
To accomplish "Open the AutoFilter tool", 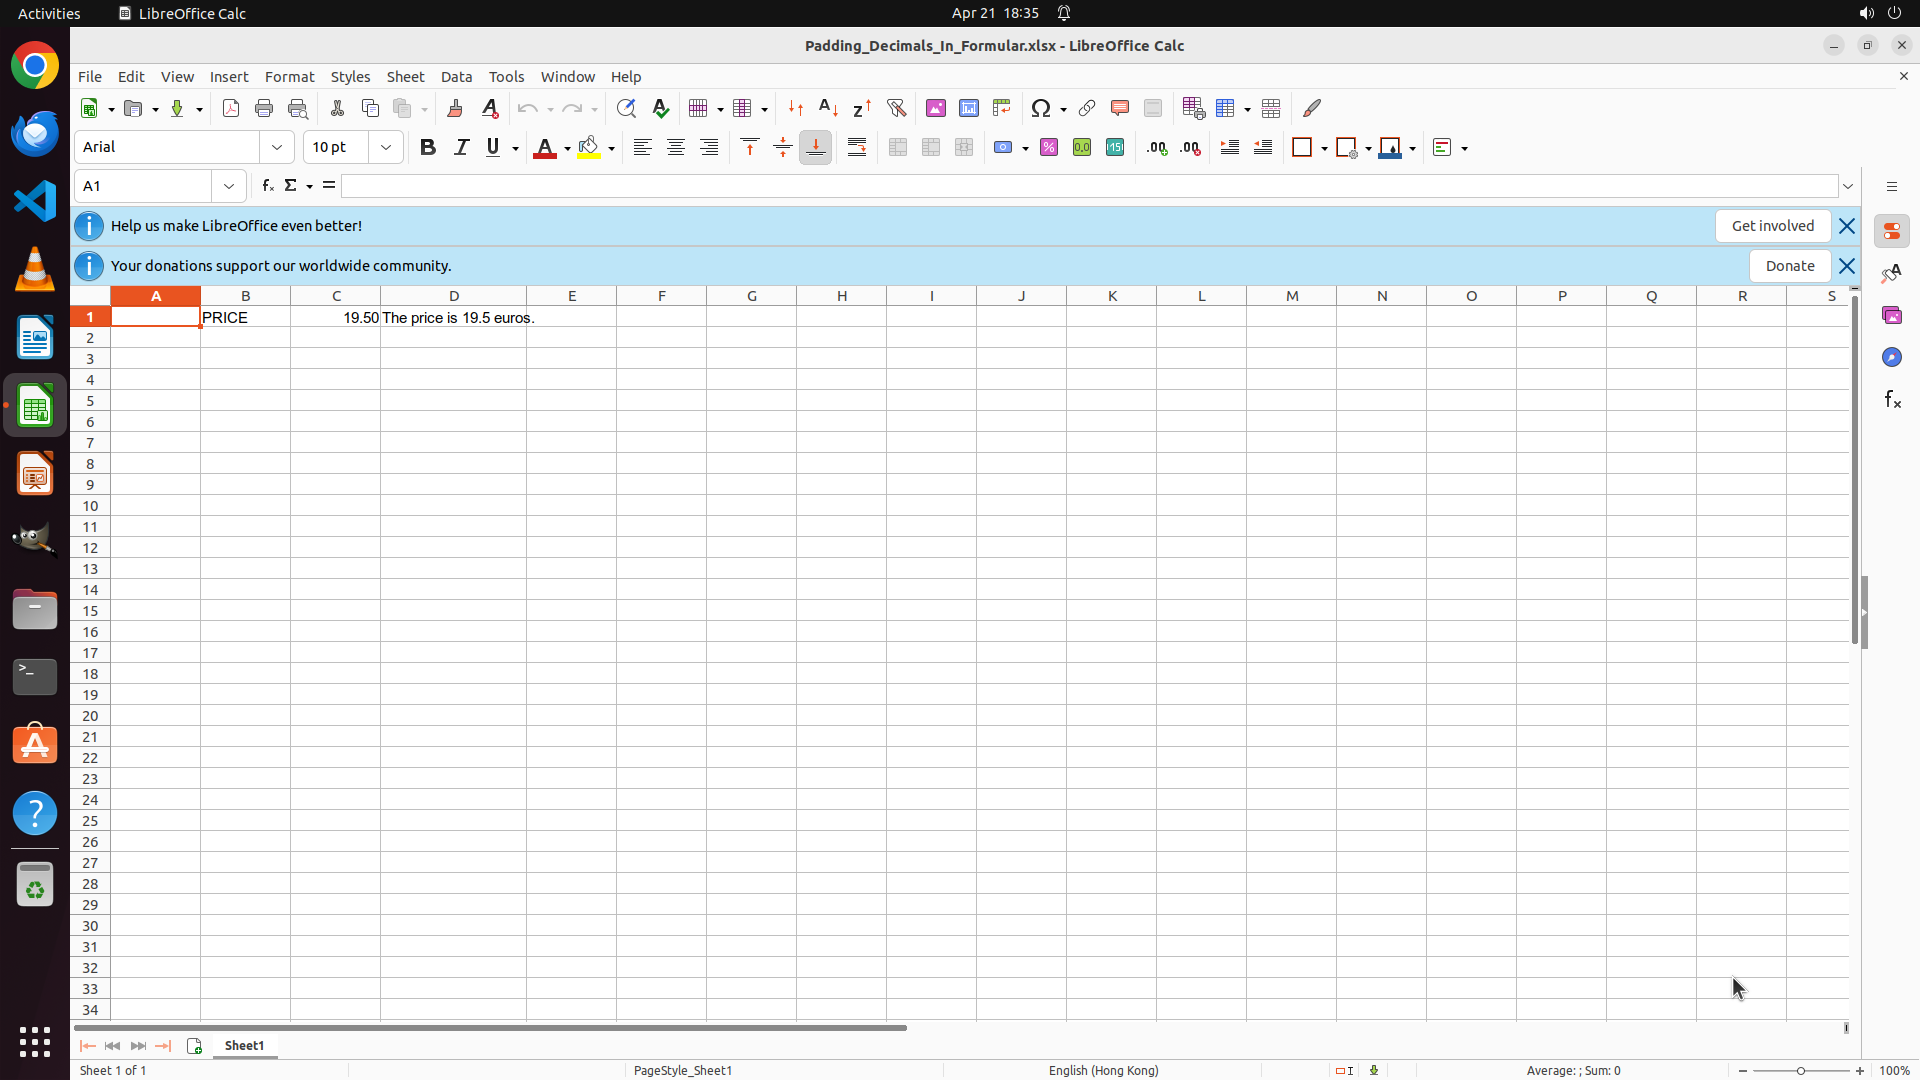I will click(x=896, y=108).
